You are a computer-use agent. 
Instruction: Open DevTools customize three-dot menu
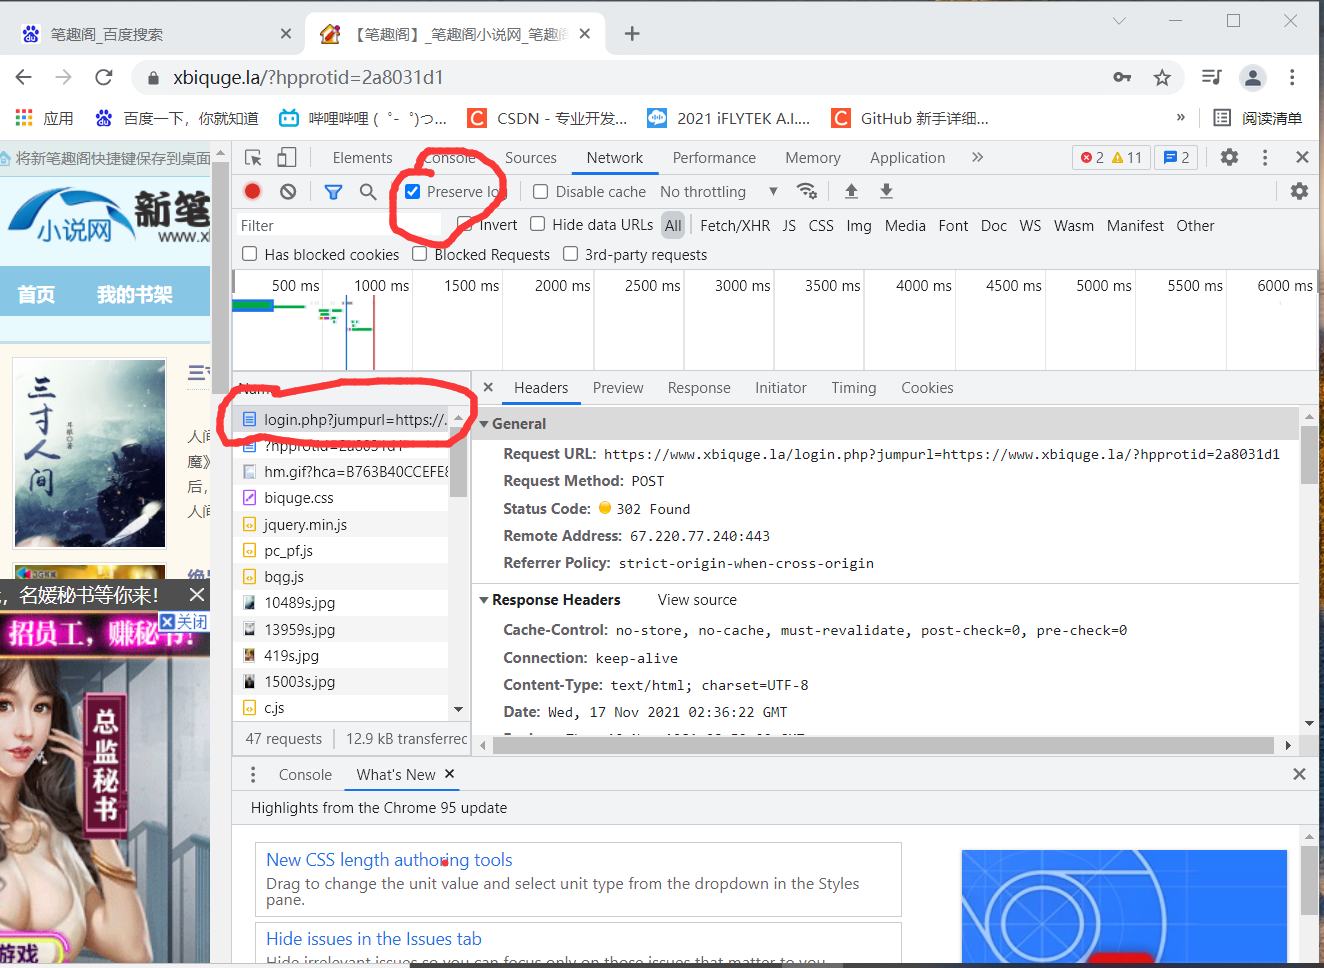[1265, 157]
